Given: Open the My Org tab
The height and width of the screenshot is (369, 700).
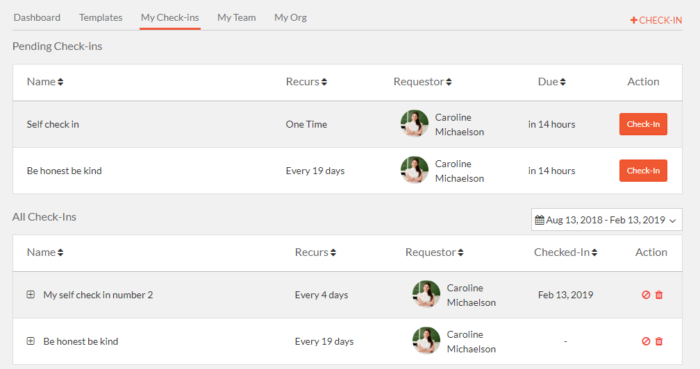Looking at the screenshot, I should click(290, 18).
